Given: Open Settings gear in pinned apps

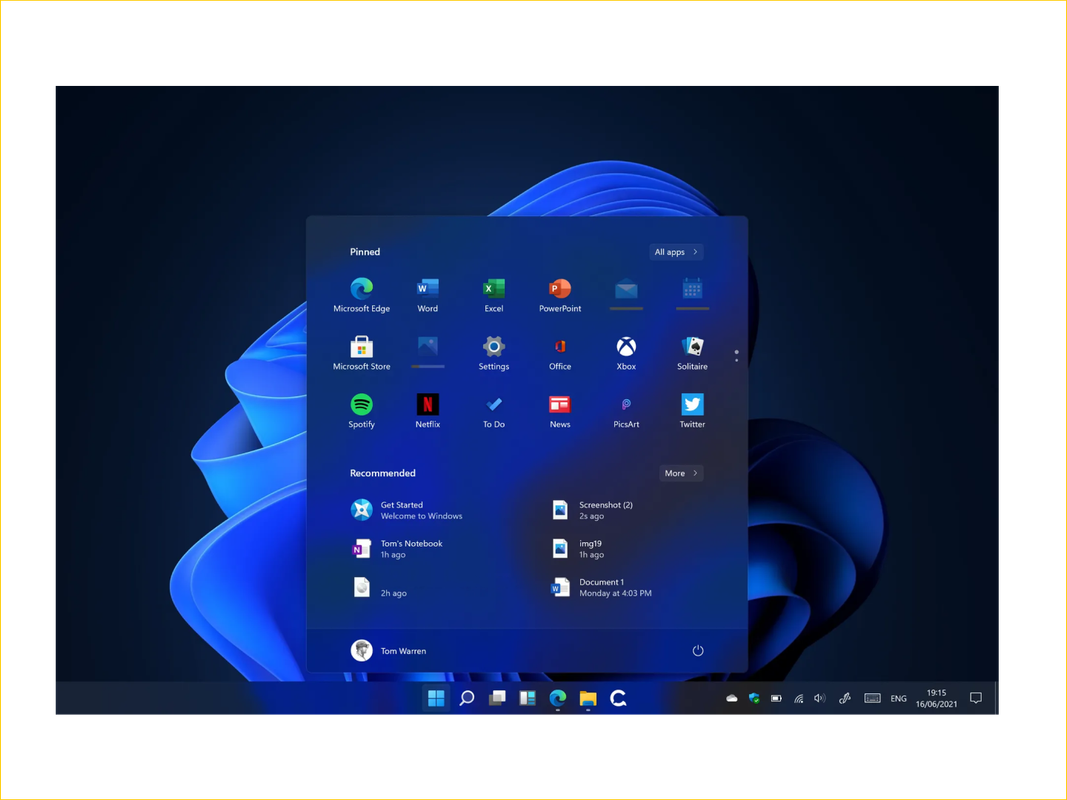Looking at the screenshot, I should point(493,352).
